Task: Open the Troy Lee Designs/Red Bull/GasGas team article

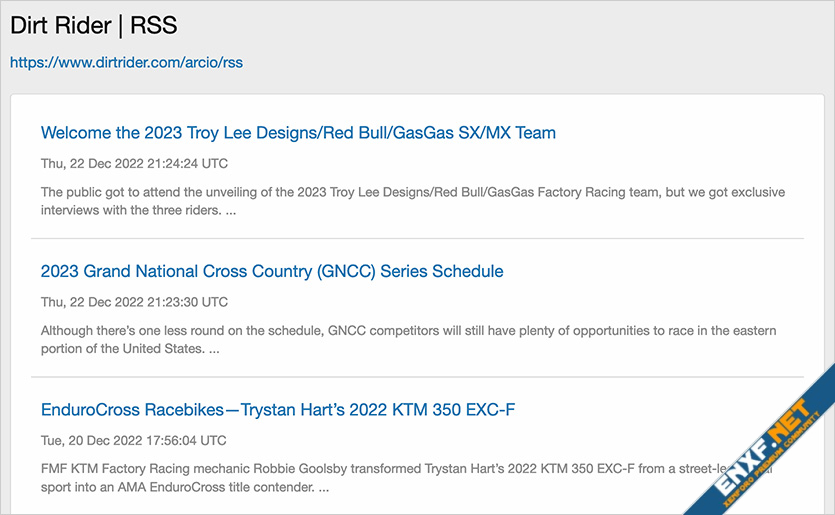Action: coord(298,132)
